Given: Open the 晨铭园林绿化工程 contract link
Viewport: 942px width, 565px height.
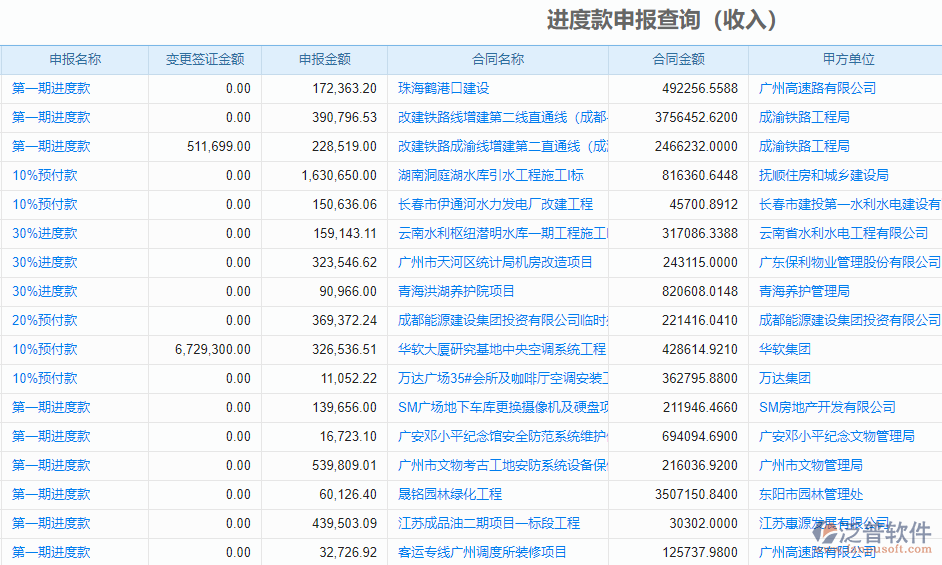Looking at the screenshot, I should tap(449, 495).
